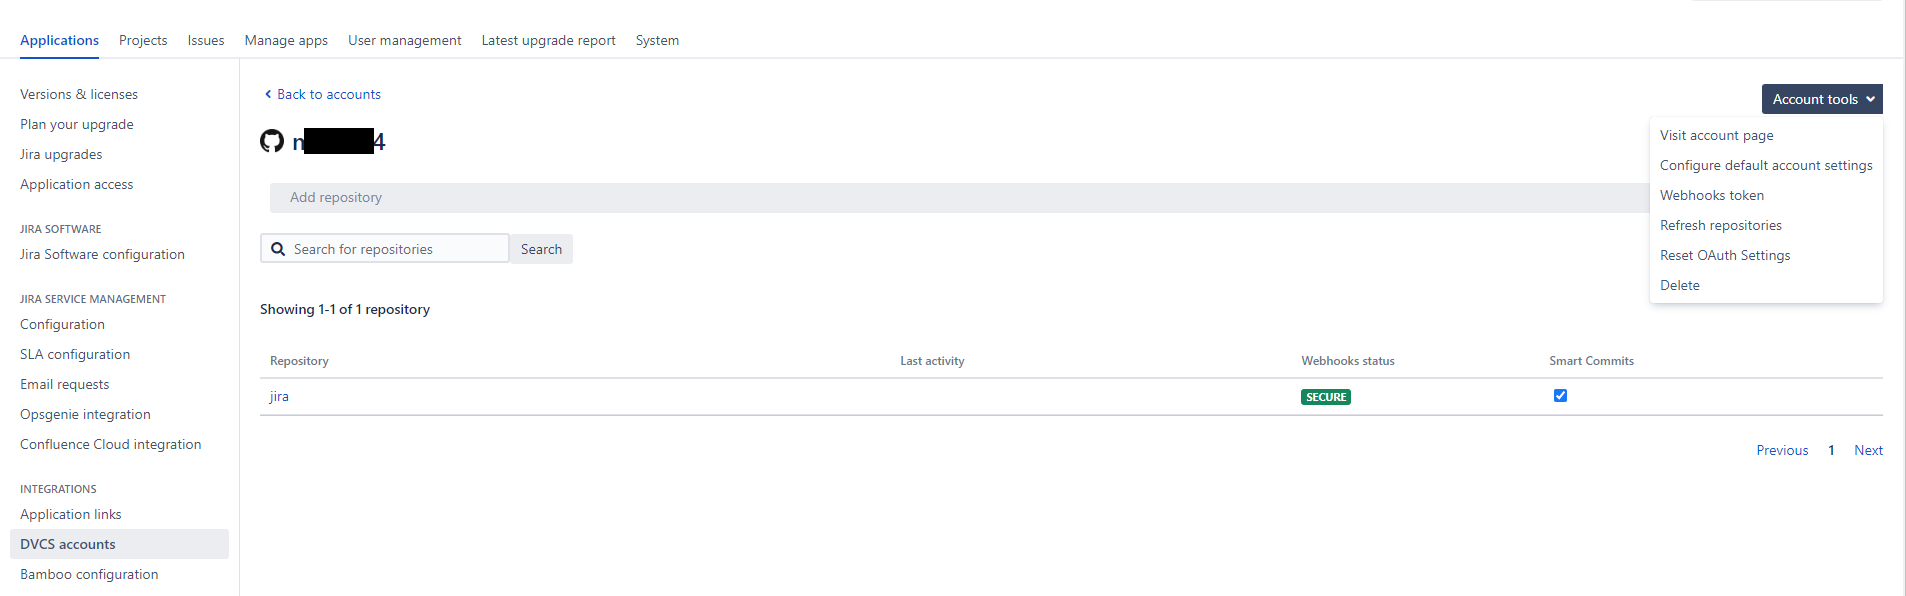Screen dimensions: 1906x596
Task: Select DVCS accounts in the sidebar
Action: click(119, 544)
